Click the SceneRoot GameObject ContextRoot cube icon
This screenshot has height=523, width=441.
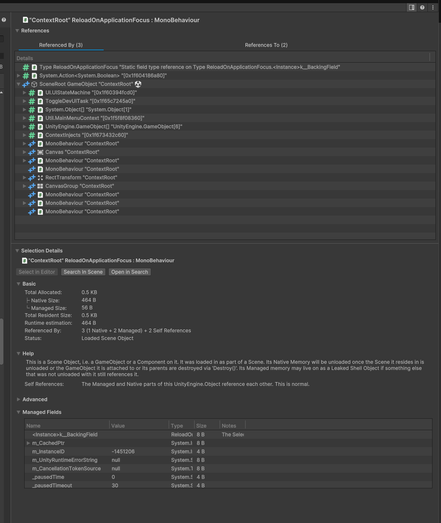34,84
